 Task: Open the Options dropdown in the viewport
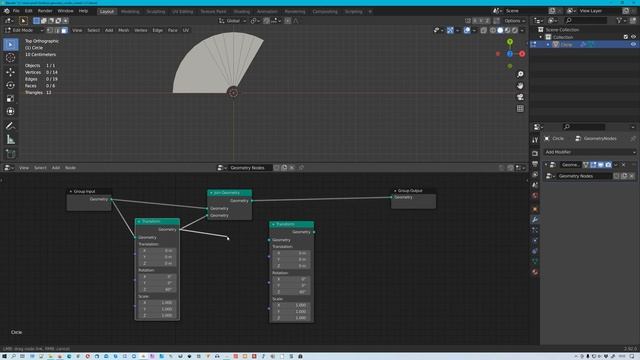pos(514,21)
